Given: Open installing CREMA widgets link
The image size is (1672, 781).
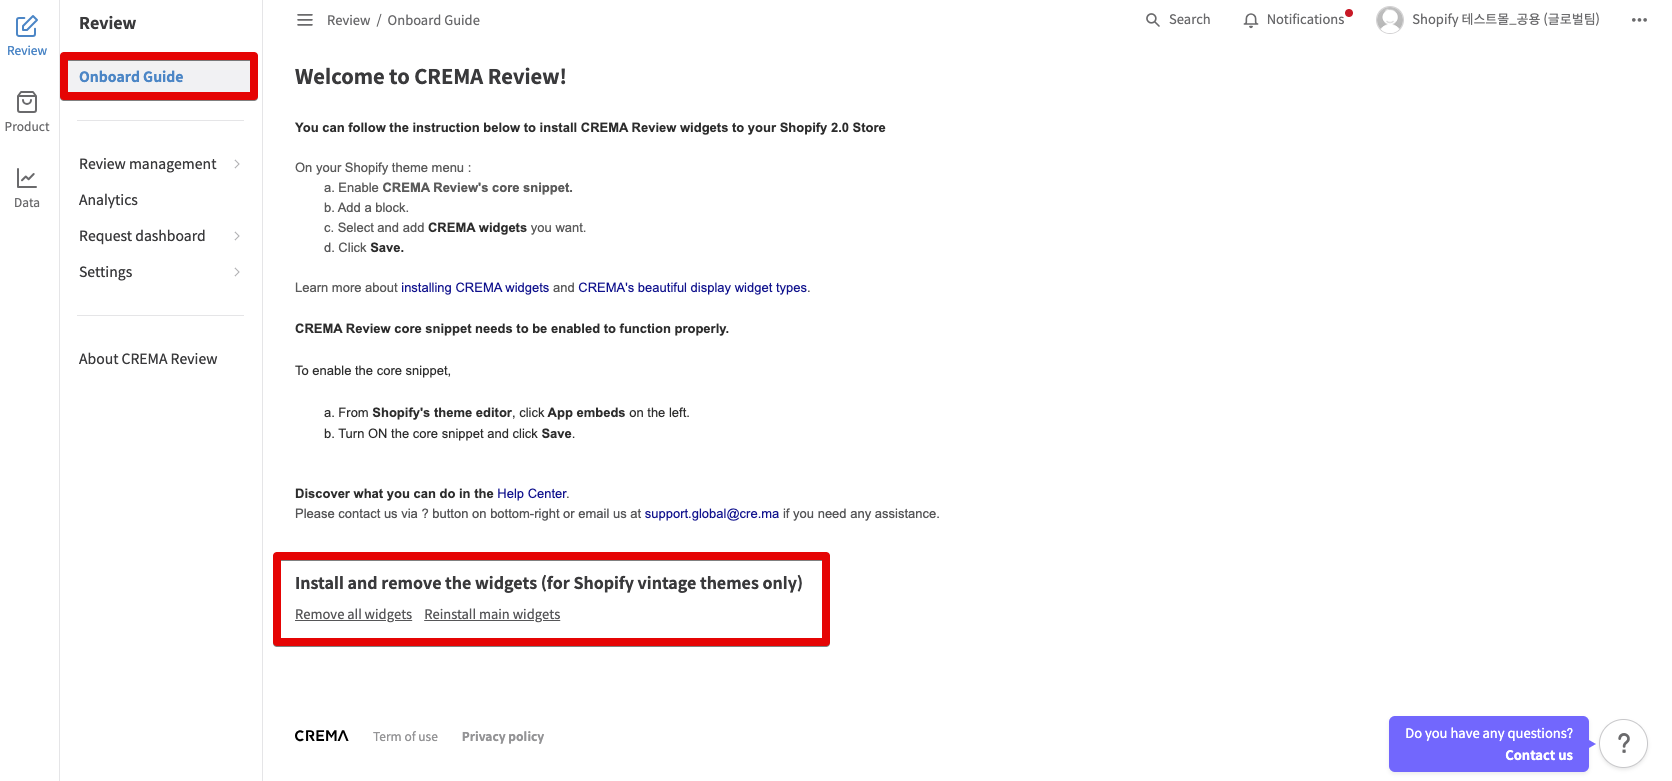Looking at the screenshot, I should 475,288.
